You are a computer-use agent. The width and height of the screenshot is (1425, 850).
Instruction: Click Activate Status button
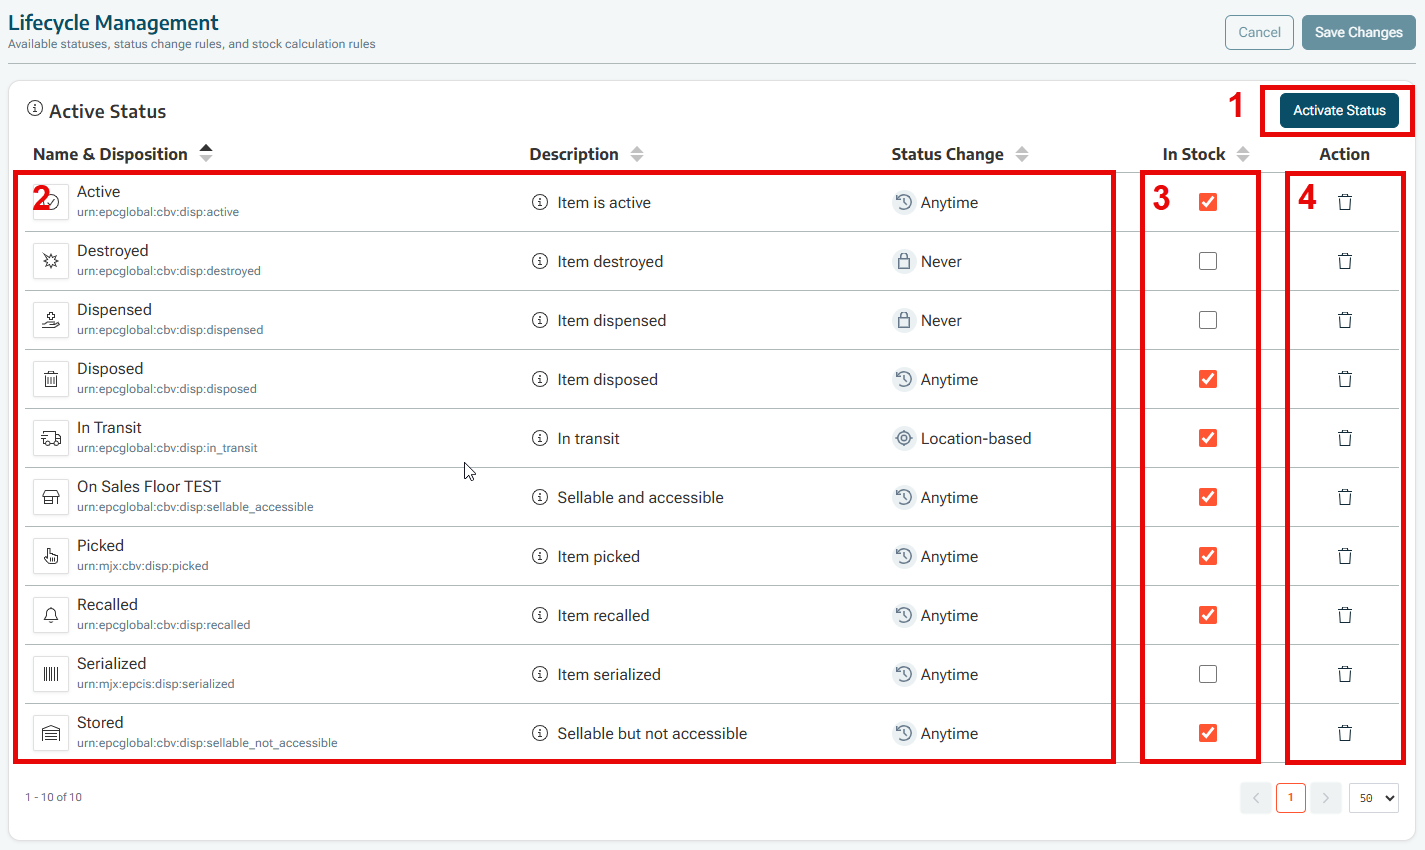pyautogui.click(x=1339, y=110)
